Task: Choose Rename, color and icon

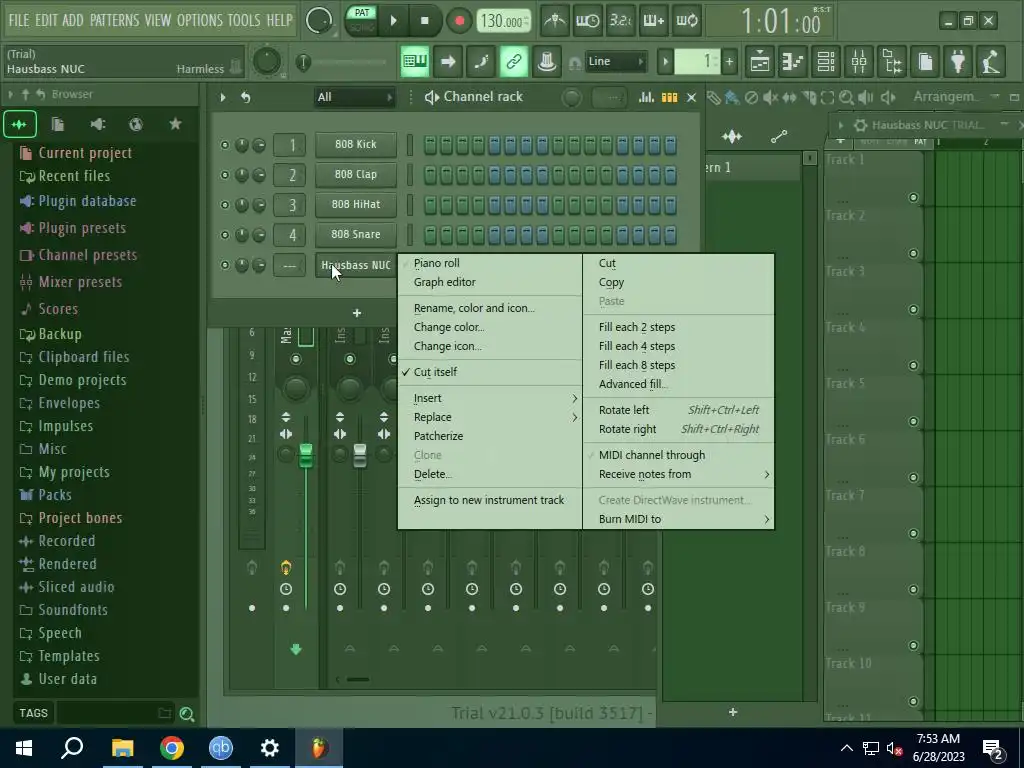Action: coord(474,308)
